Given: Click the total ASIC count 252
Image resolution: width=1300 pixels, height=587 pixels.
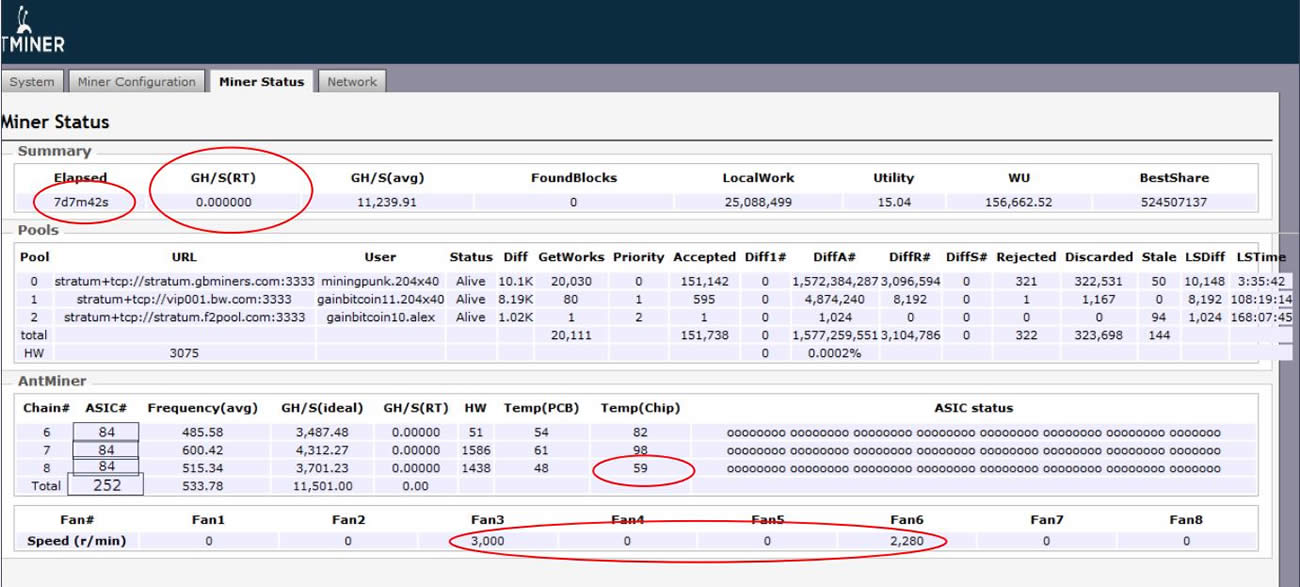Looking at the screenshot, I should tap(105, 486).
